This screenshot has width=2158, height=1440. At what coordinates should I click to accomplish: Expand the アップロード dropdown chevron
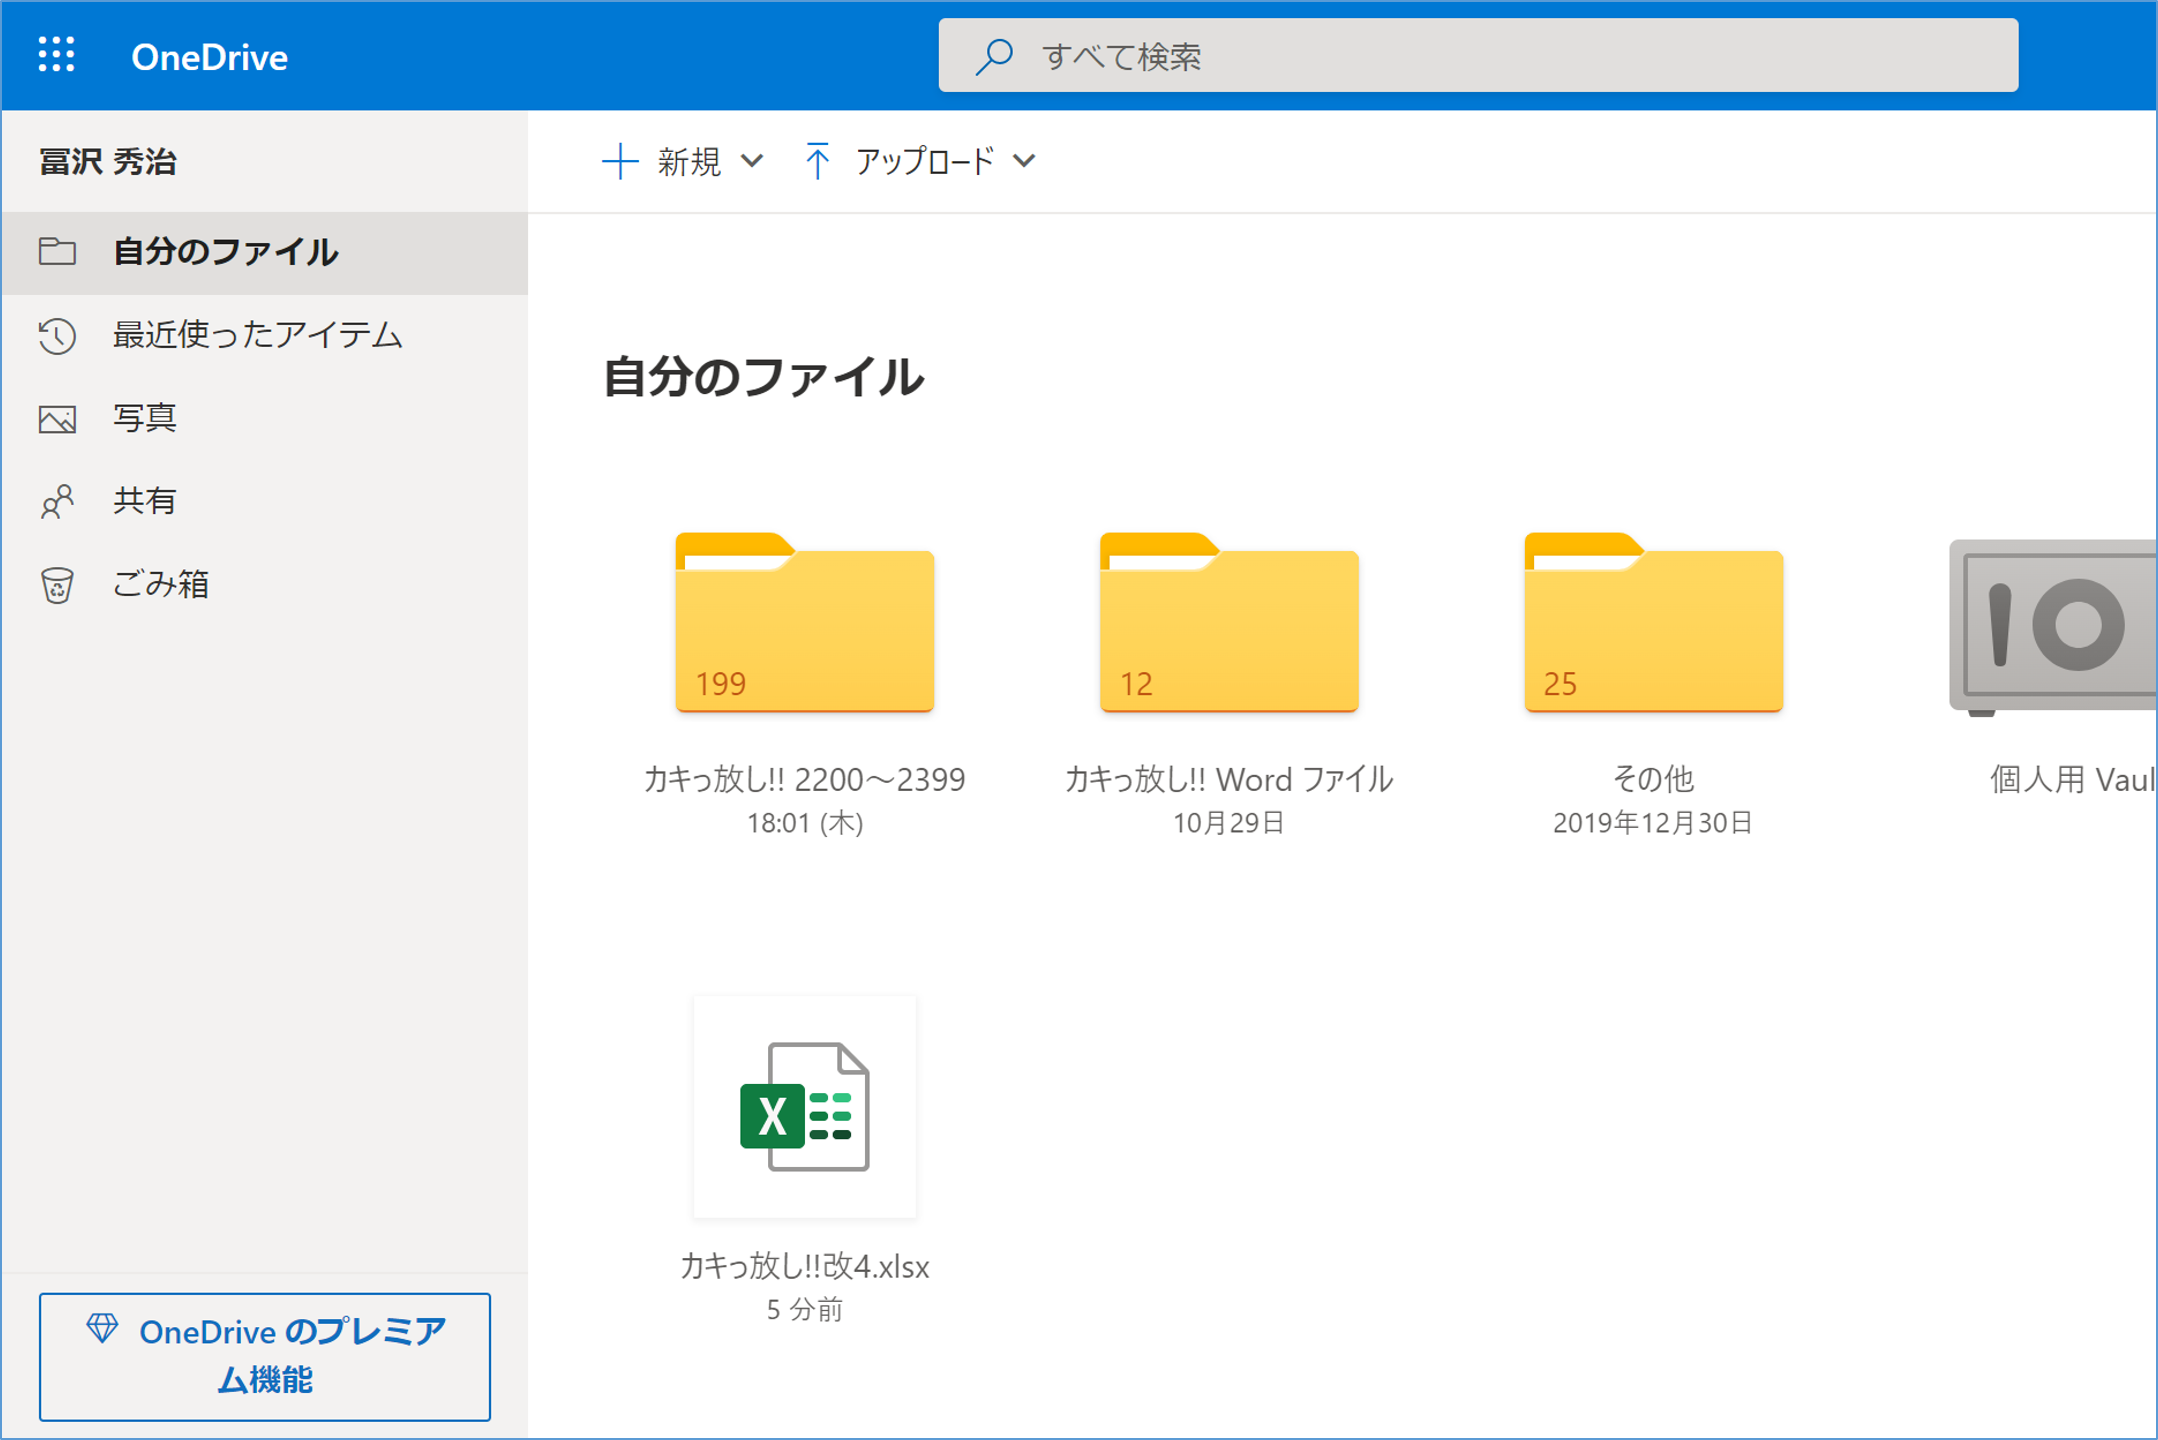[1024, 161]
